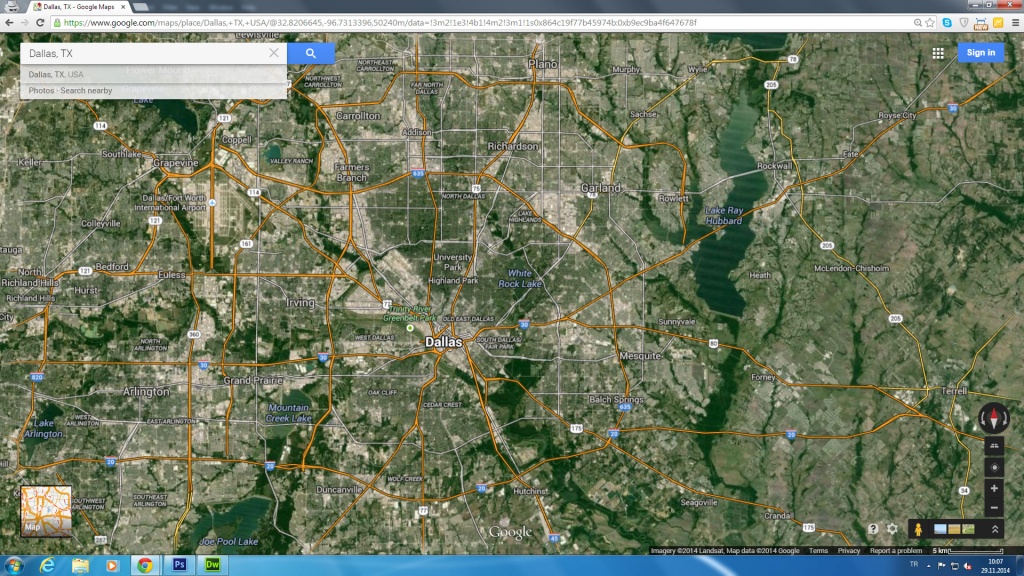Click the Dallas, TX - Google Maps tab

tap(78, 6)
